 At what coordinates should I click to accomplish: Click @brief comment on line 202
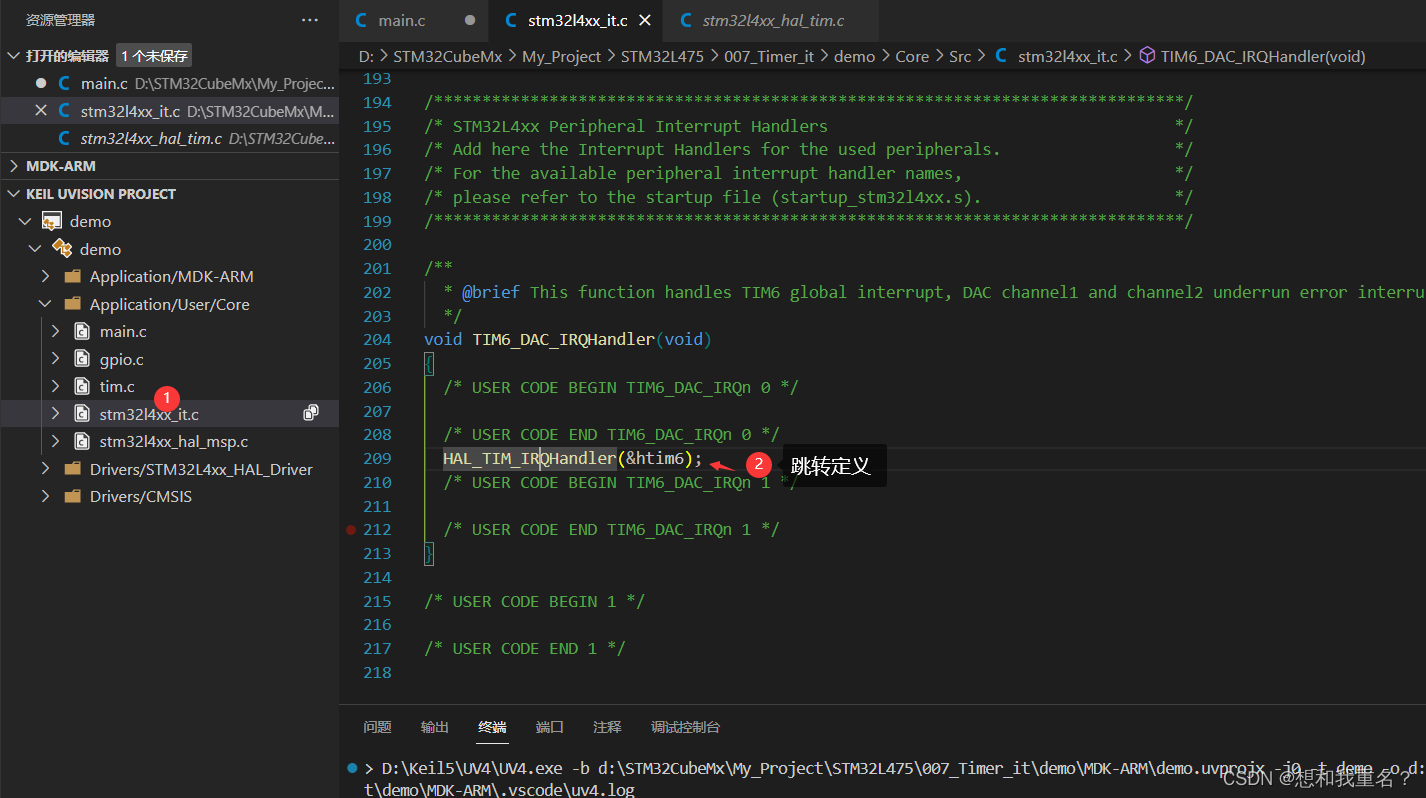tap(490, 293)
